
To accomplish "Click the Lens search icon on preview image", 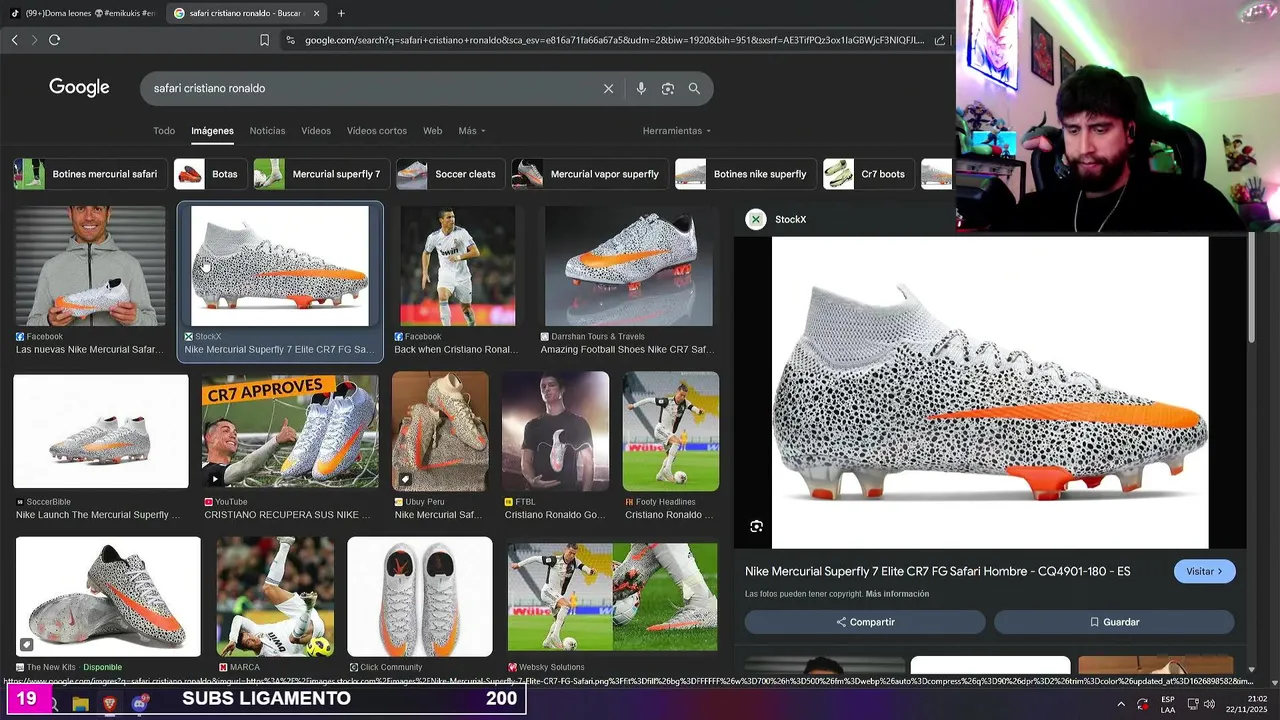I will click(757, 526).
